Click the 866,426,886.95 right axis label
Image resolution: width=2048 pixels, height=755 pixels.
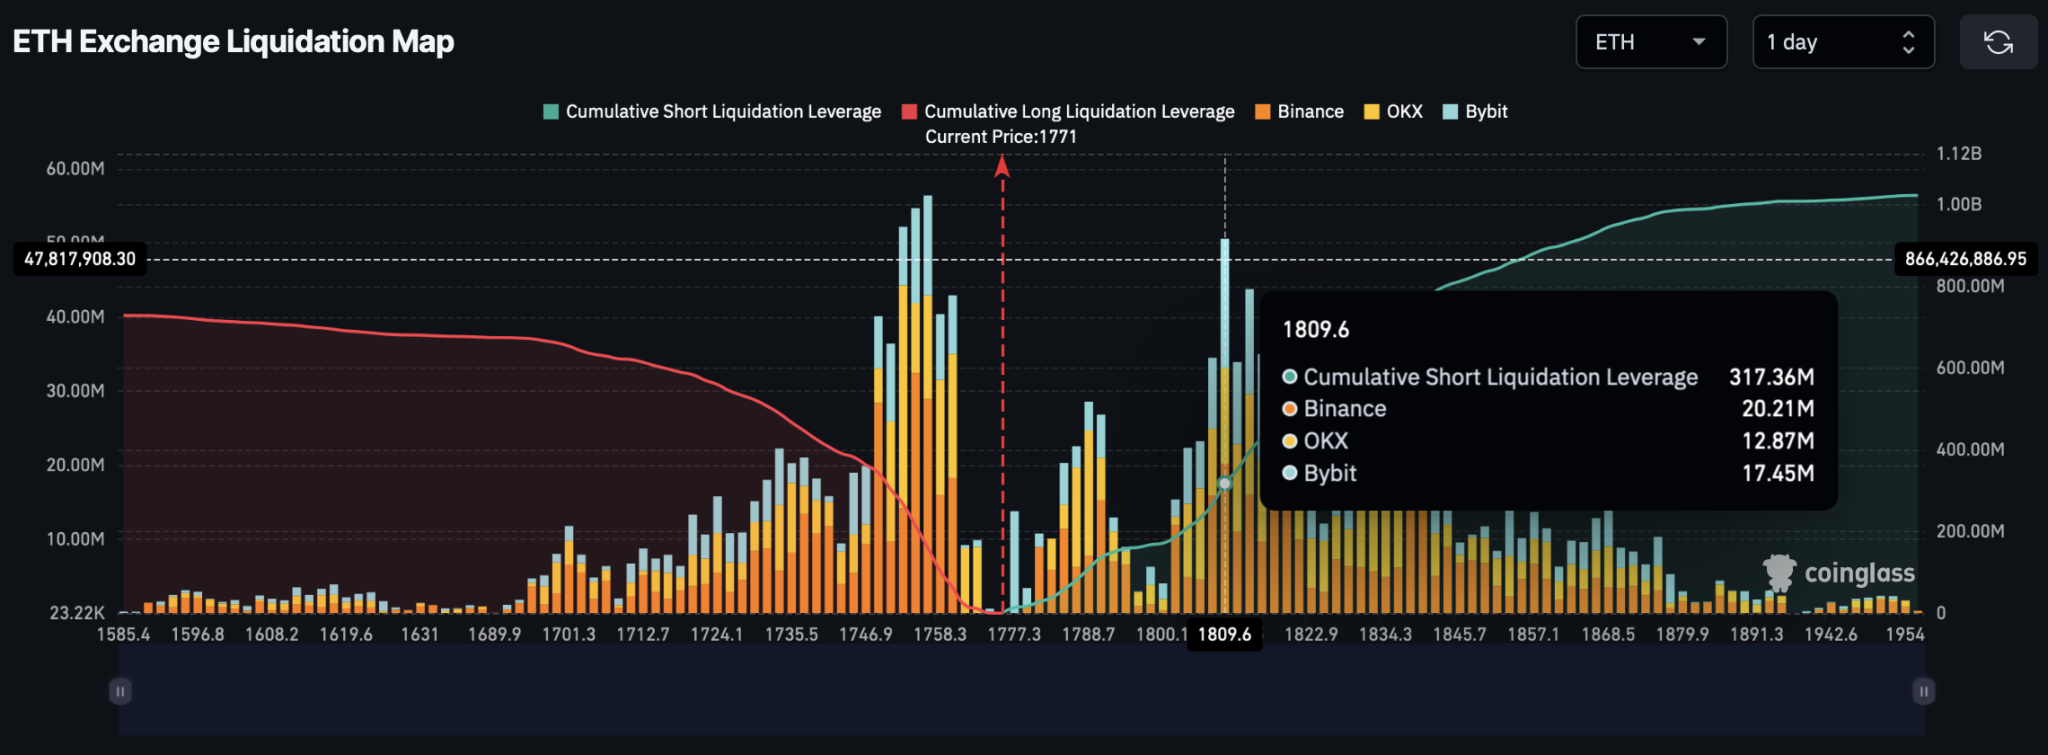1965,259
